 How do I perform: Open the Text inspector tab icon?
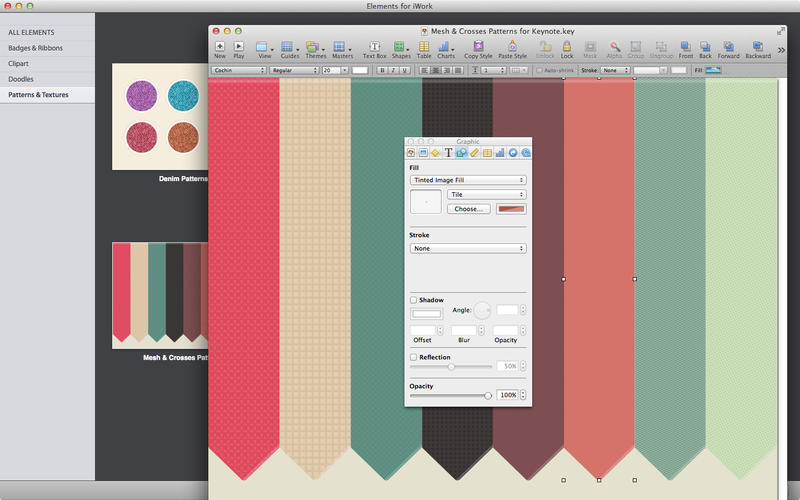click(448, 153)
